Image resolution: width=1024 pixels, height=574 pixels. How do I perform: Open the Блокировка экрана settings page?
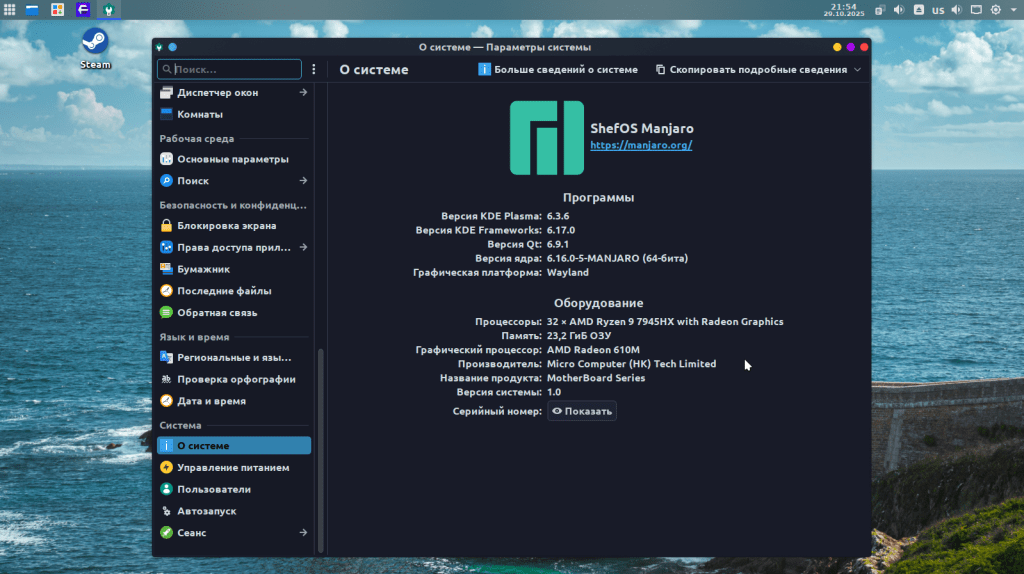coord(212,225)
